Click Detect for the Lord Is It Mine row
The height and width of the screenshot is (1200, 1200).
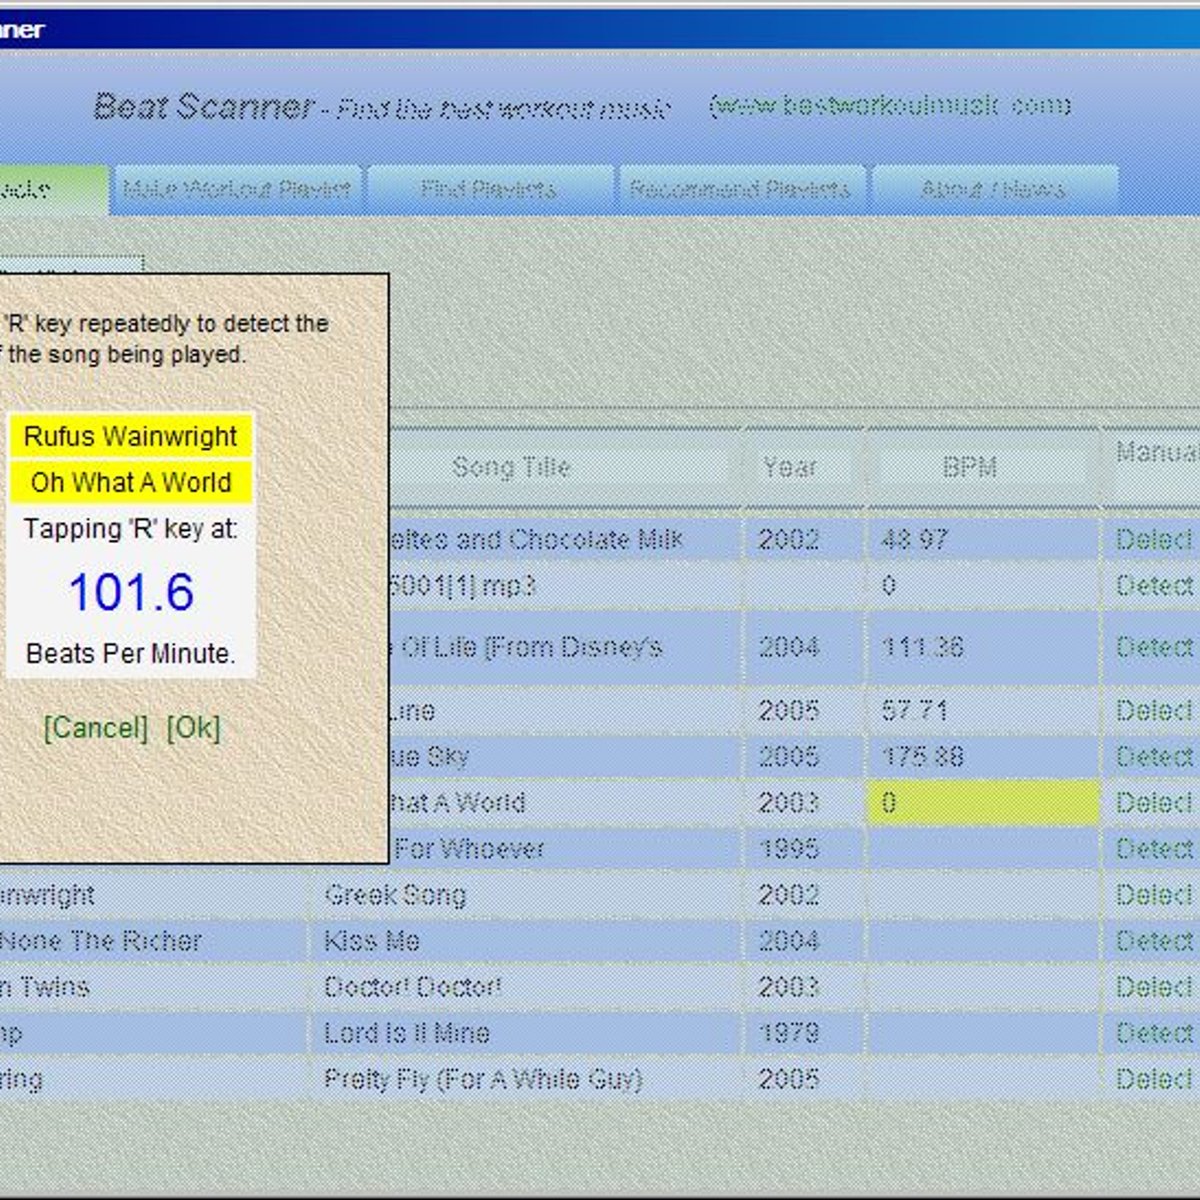1154,1032
